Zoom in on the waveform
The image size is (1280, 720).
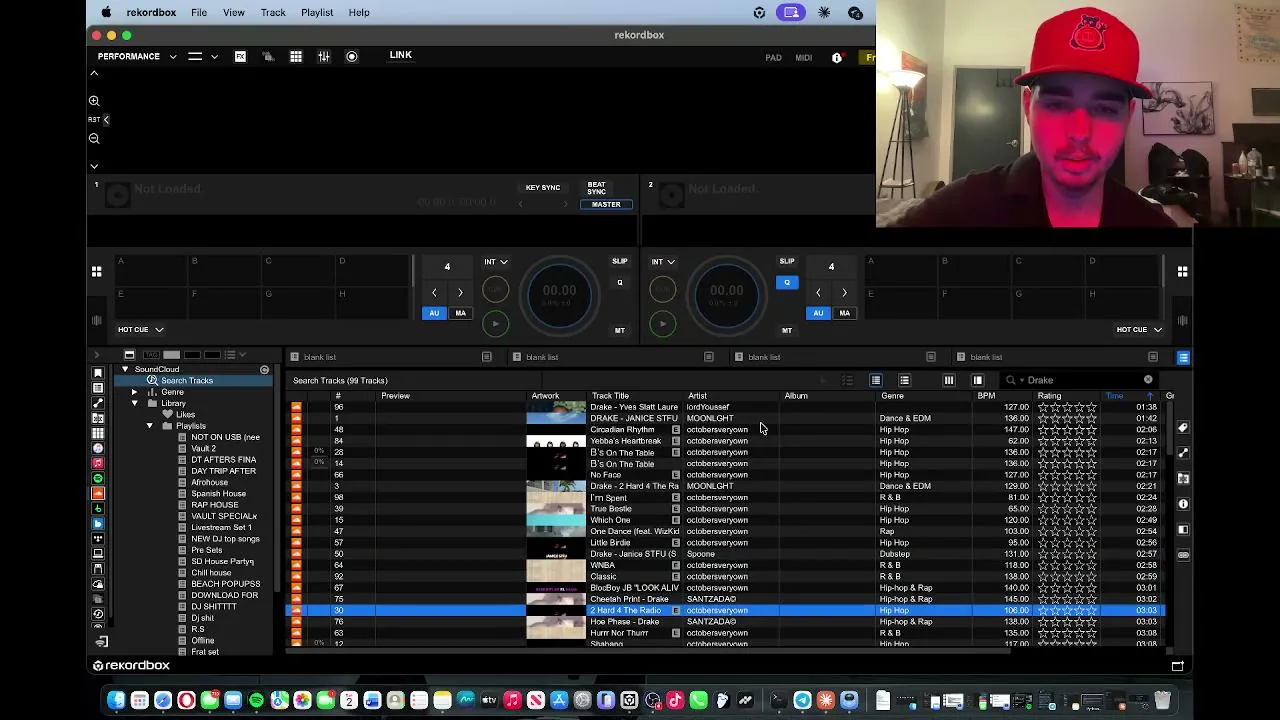(94, 101)
